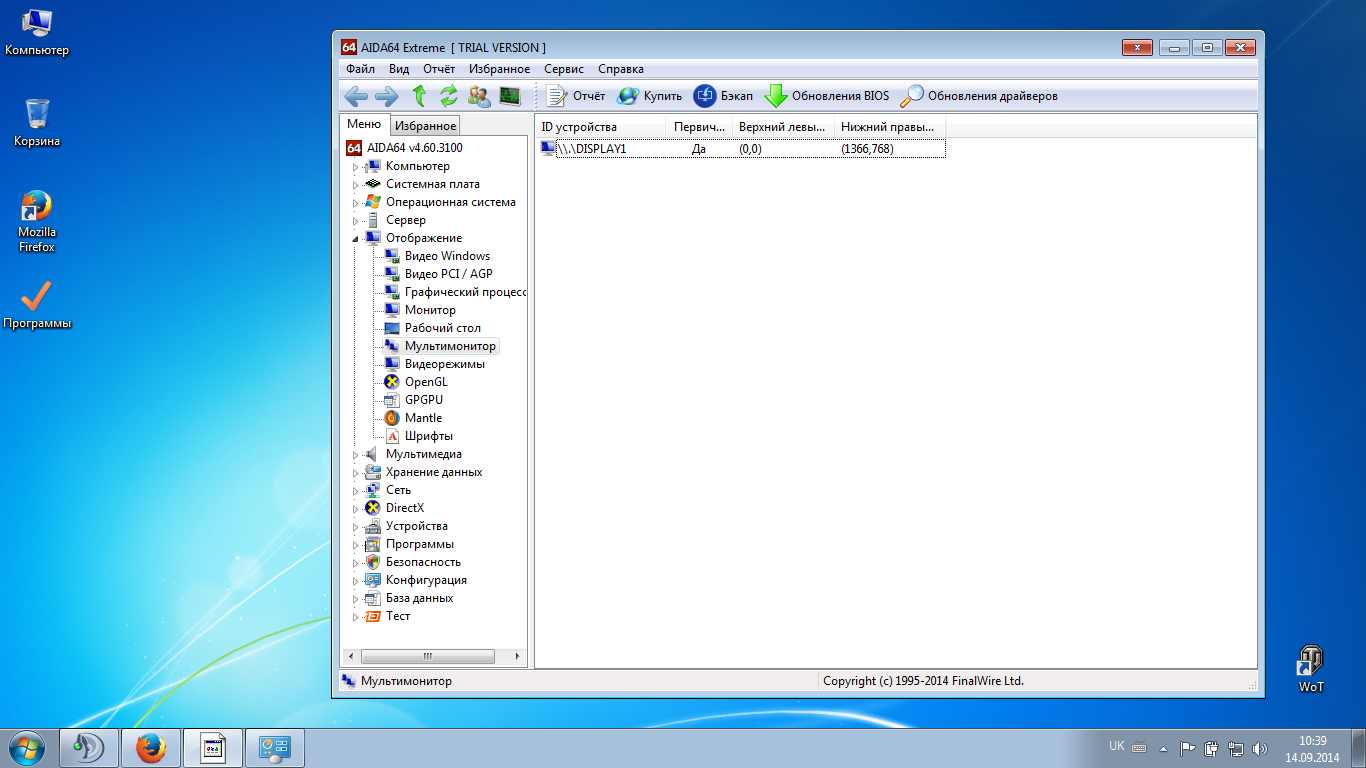Expand the Компьютер tree node
1366x768 pixels.
click(354, 167)
